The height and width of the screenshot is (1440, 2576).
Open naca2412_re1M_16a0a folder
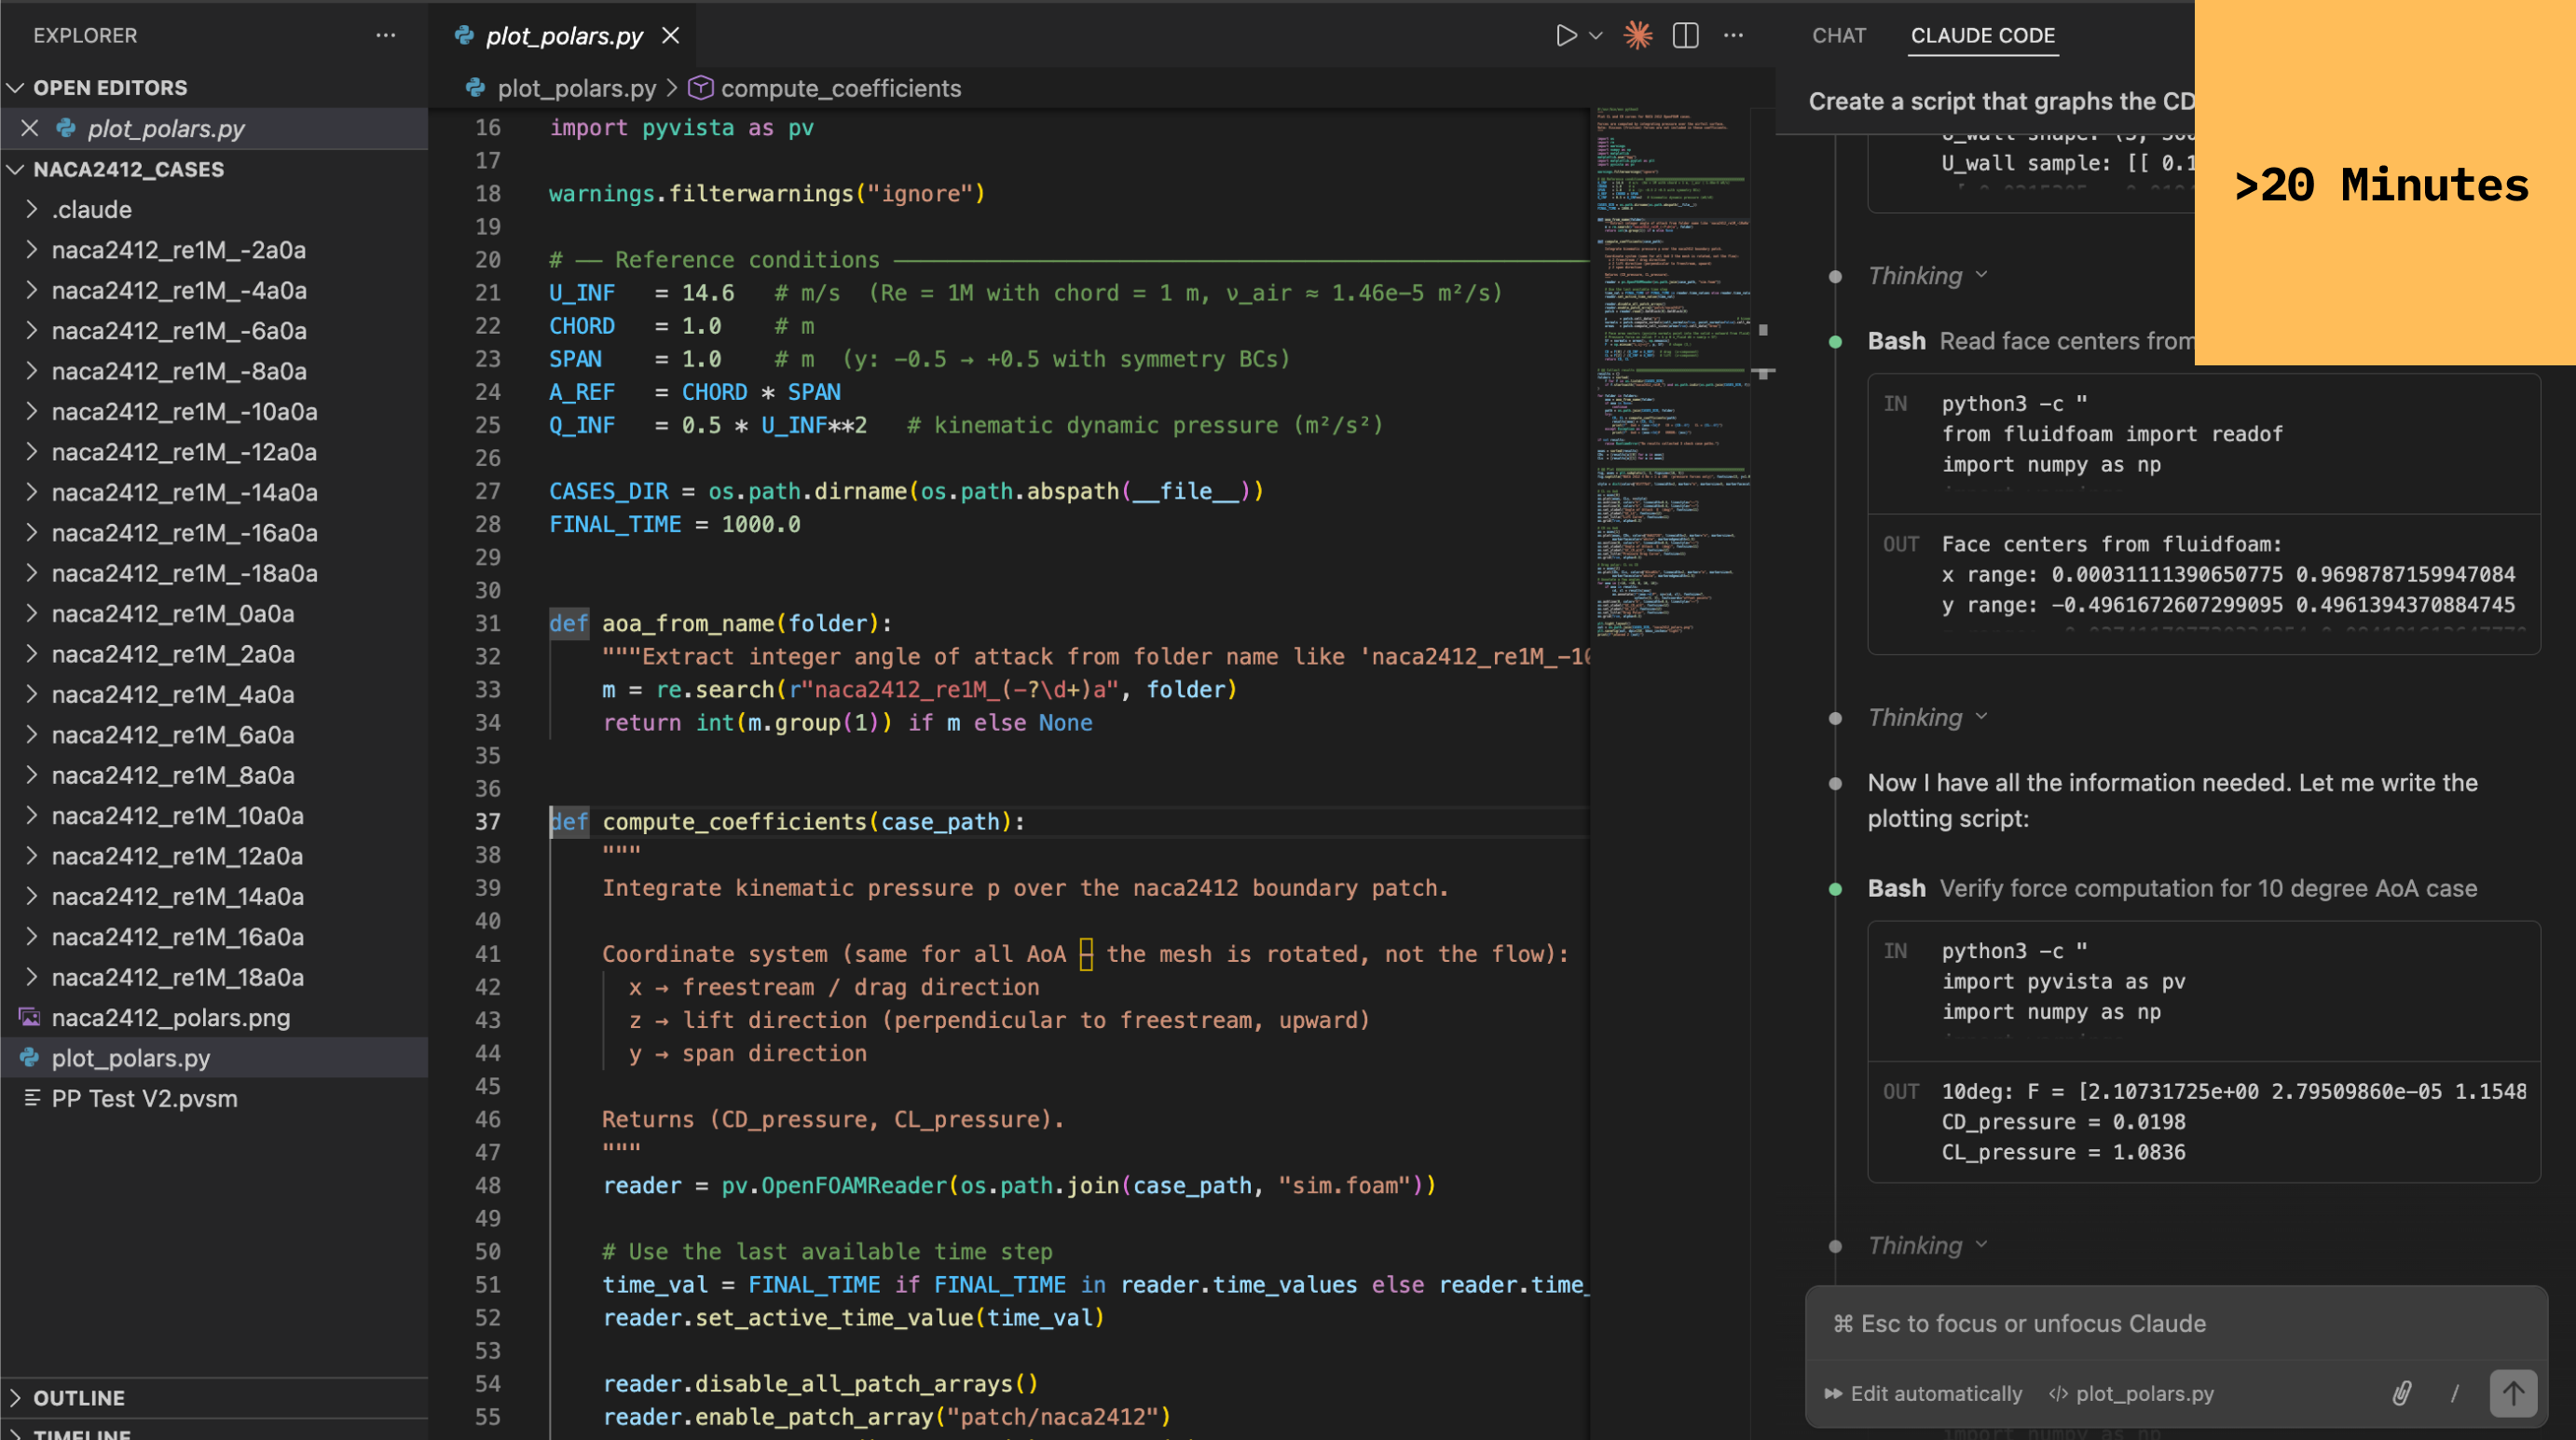[178, 937]
